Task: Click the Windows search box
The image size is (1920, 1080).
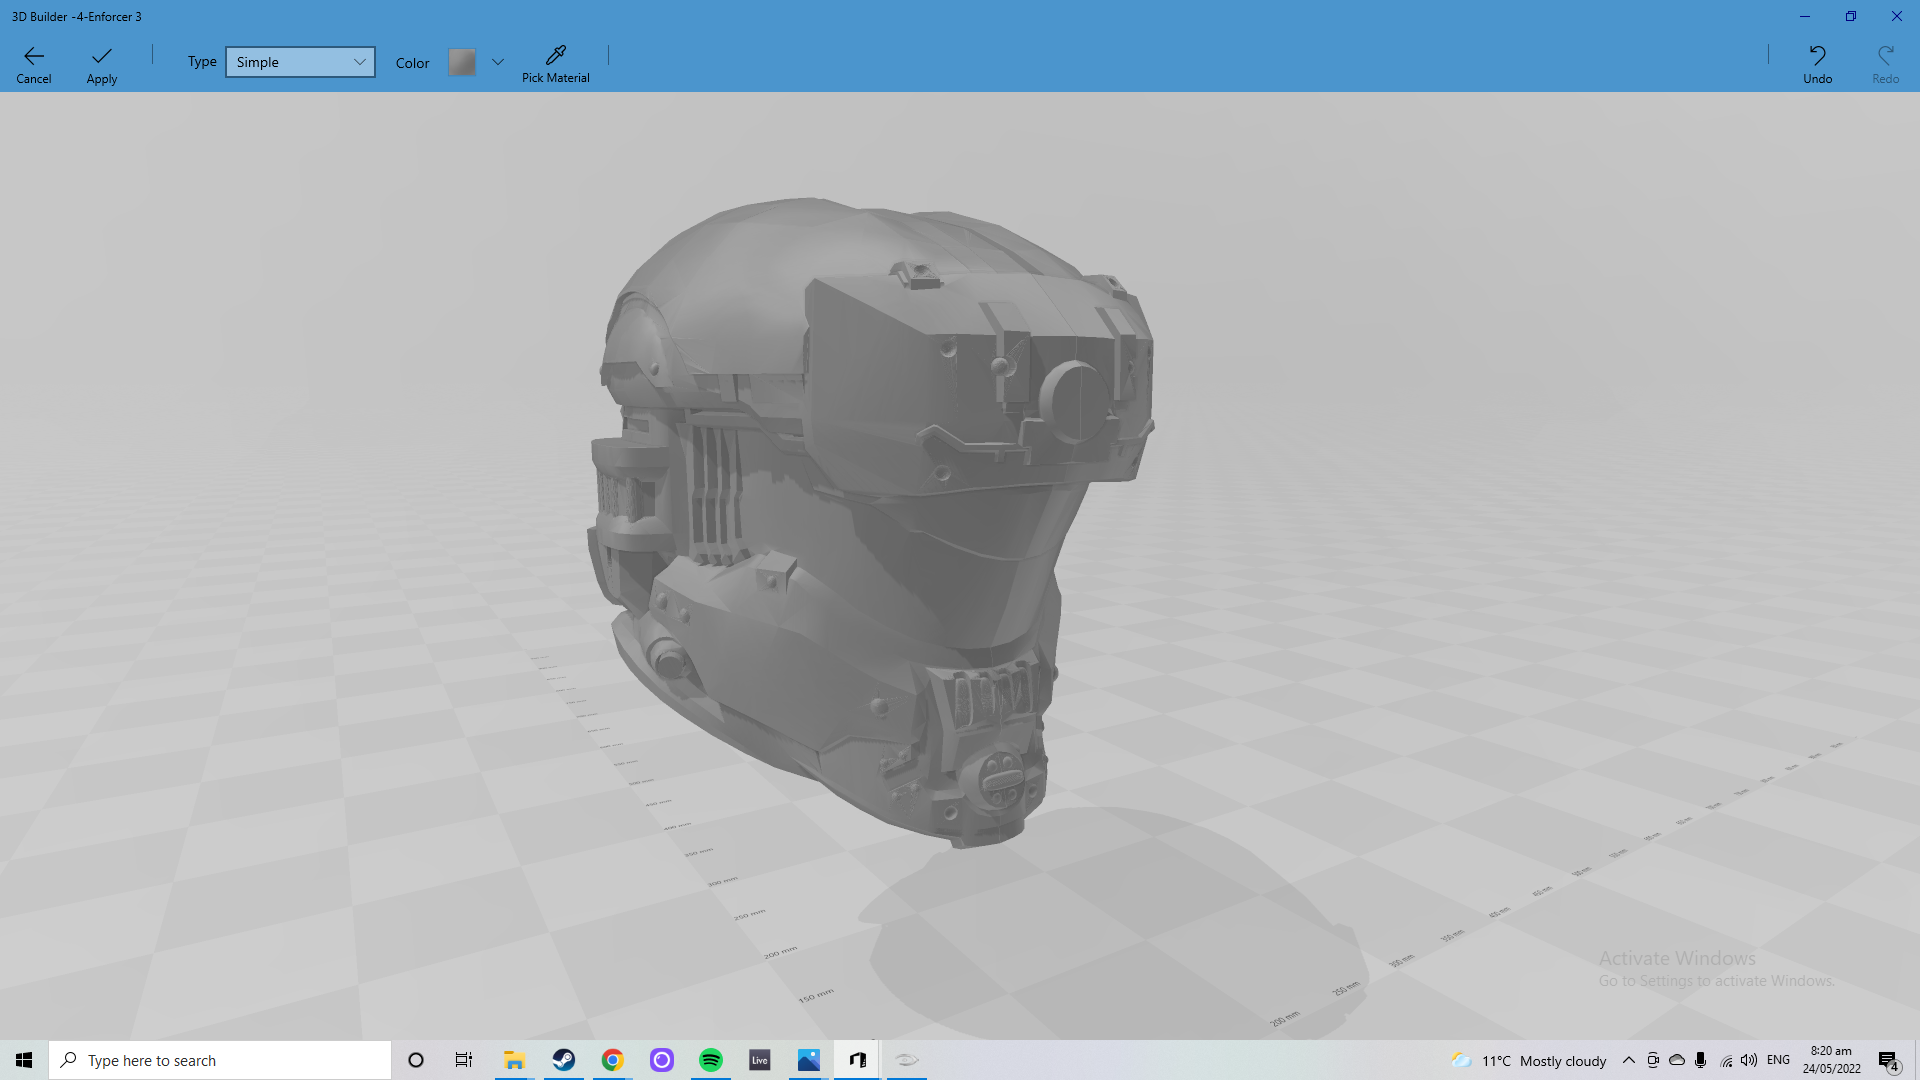Action: tap(220, 1060)
